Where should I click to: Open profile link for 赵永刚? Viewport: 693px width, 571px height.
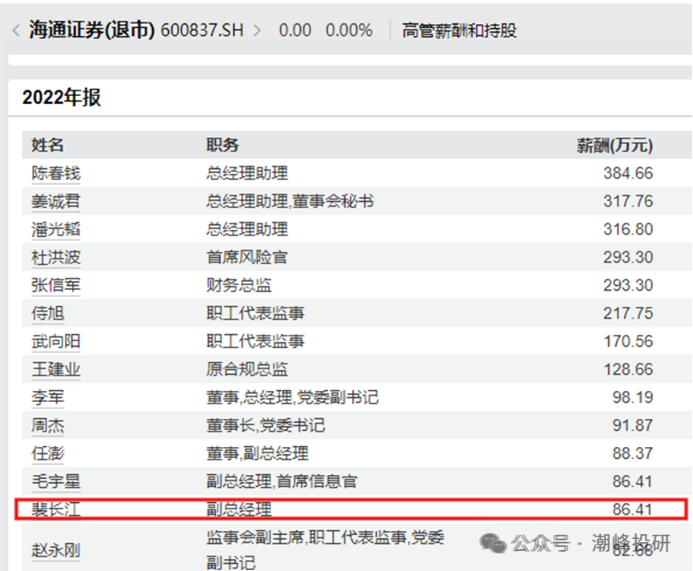[56, 551]
